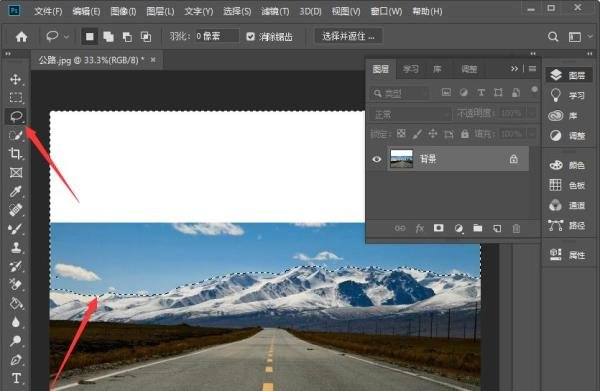Expand hidden tabs with double chevron
Viewport: 600px width, 391px height.
[x=514, y=69]
